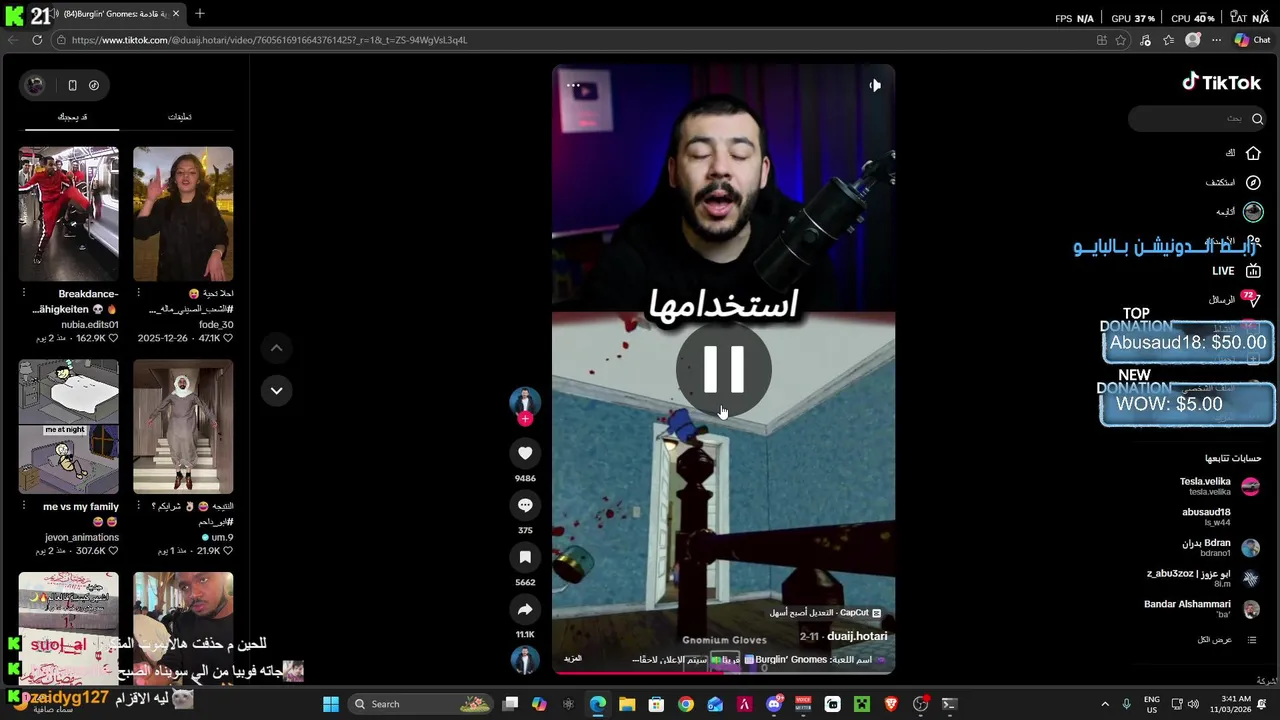This screenshot has width=1280, height=720.
Task: Expand the caption with the المزيد link
Action: [x=573, y=659]
